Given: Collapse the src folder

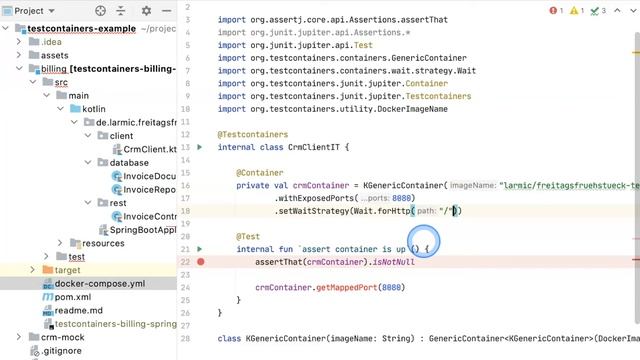Looking at the screenshot, I should [33, 82].
